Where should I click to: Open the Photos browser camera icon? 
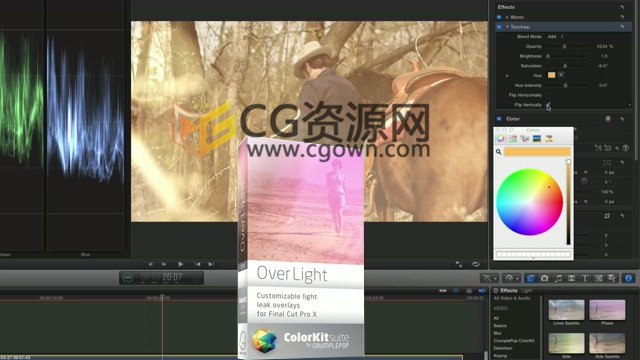tap(544, 278)
